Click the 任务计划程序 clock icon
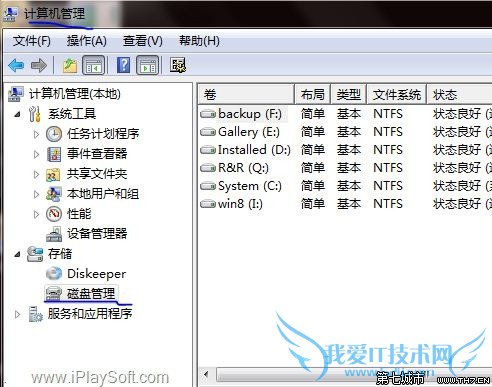The width and height of the screenshot is (492, 387). (54, 134)
